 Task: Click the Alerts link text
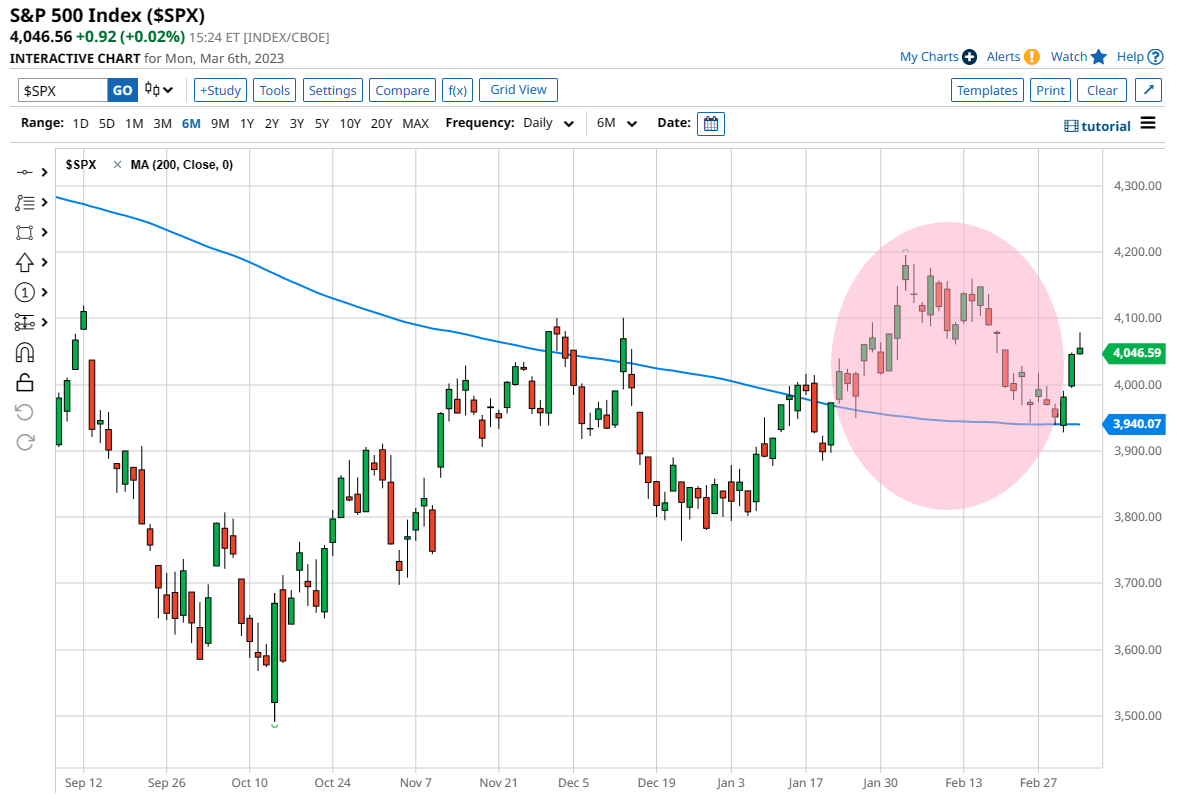[1003, 57]
